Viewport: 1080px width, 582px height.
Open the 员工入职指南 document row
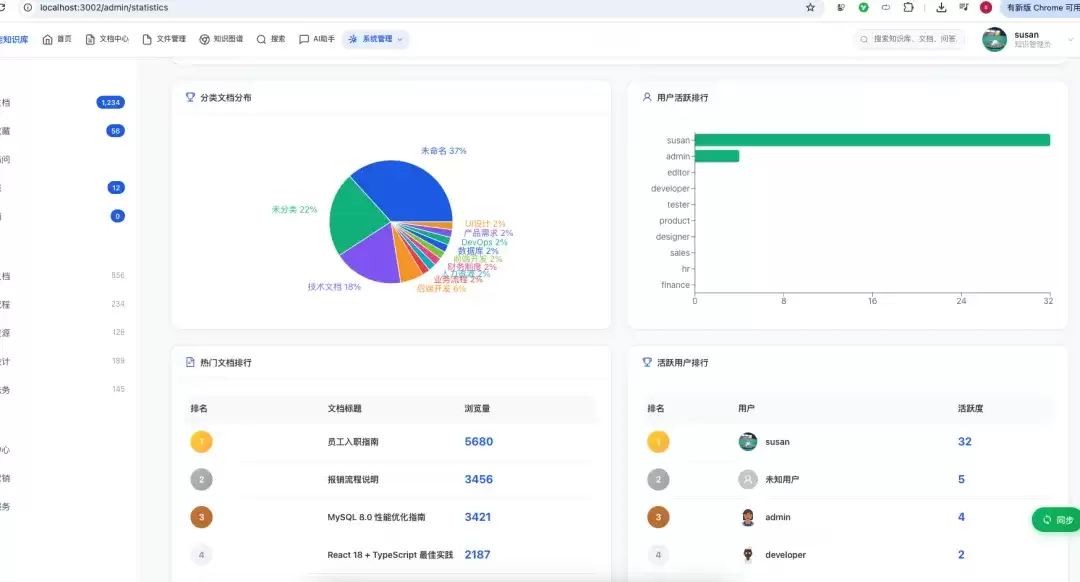point(391,441)
